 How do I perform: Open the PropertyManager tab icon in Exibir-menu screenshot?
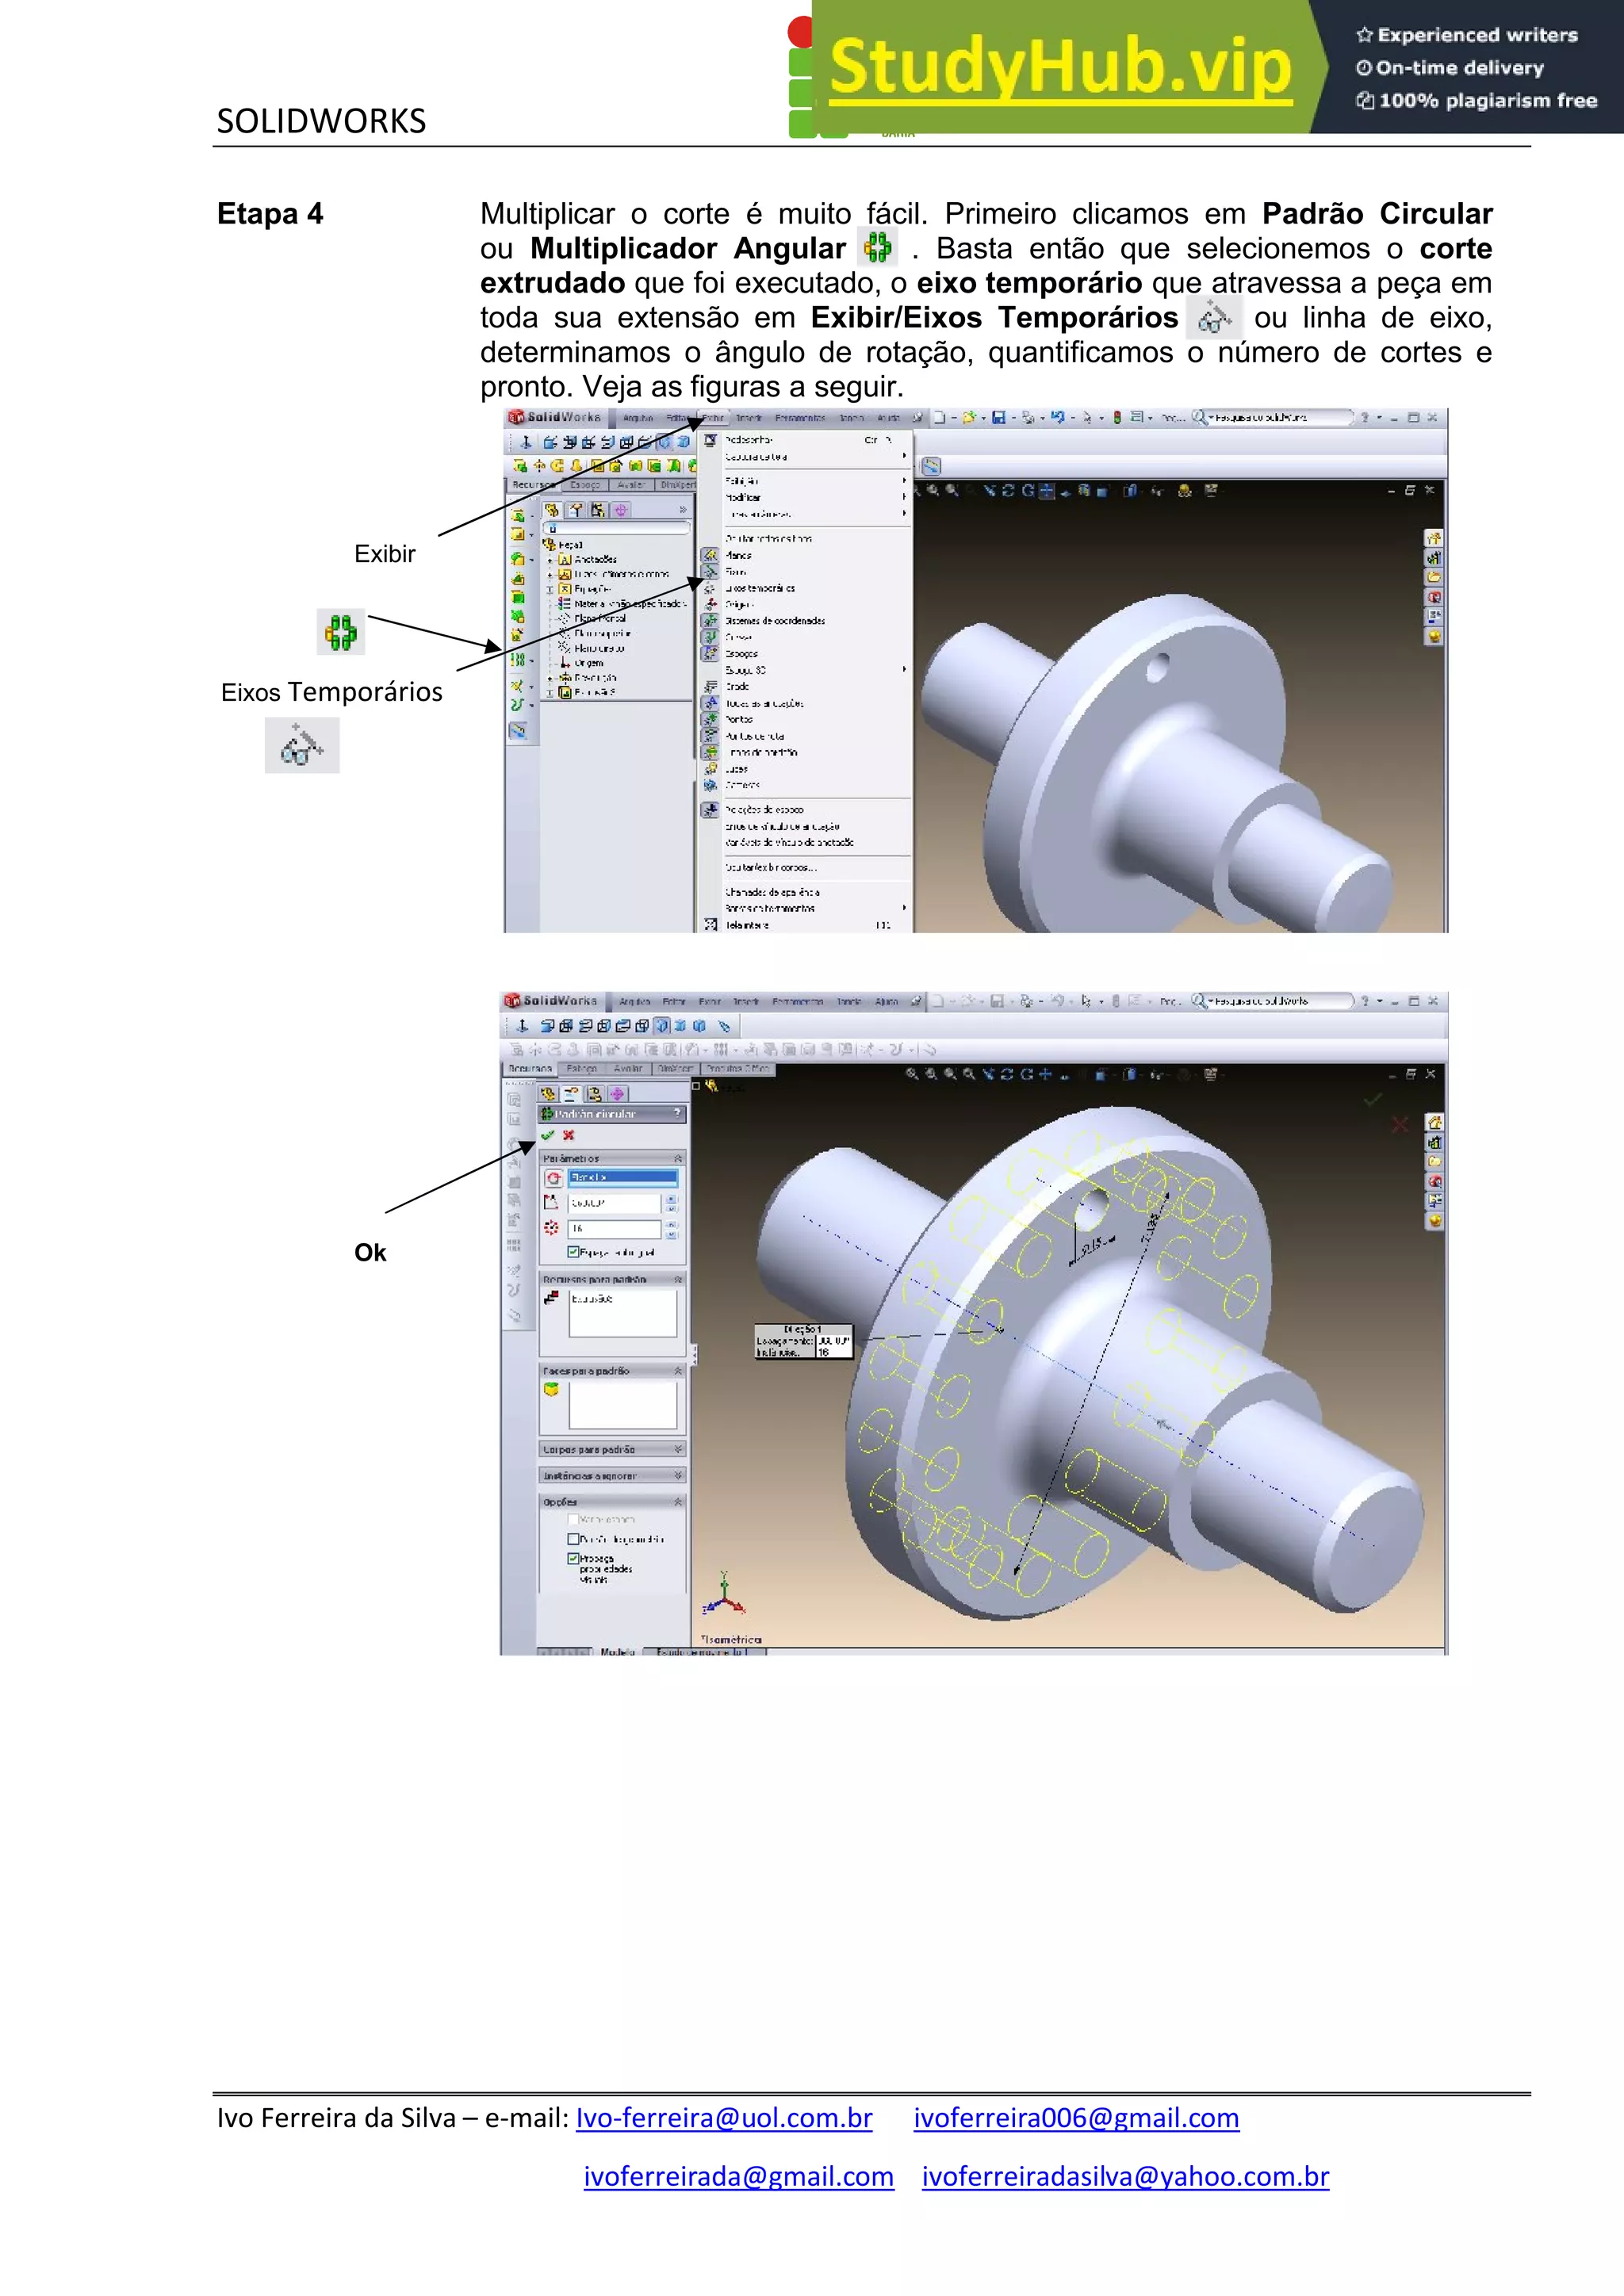[x=575, y=510]
